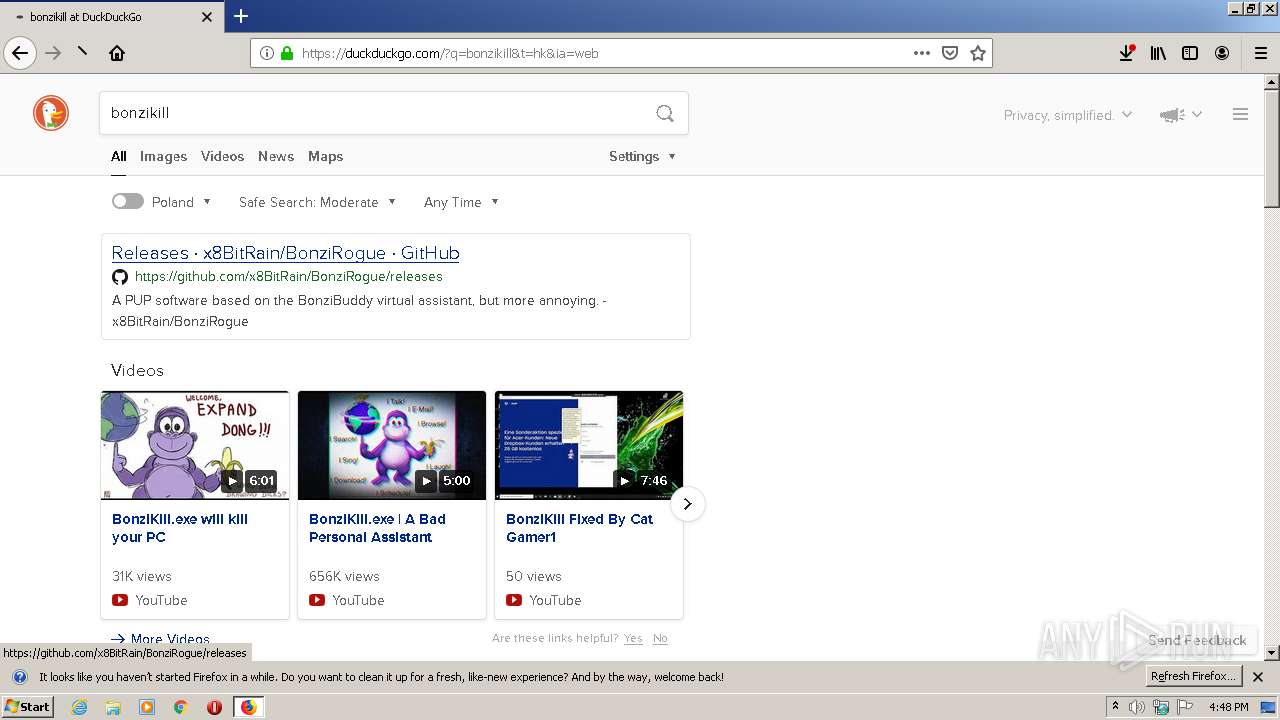Open the Firefox hamburger menu
Viewport: 1280px width, 720px height.
(1260, 53)
